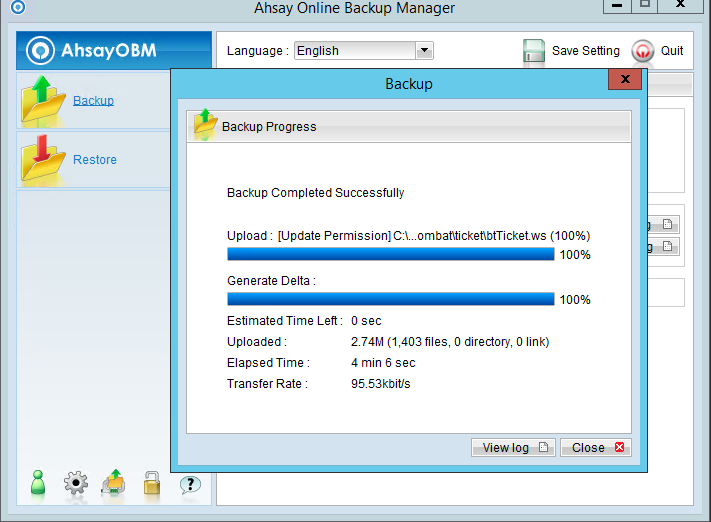This screenshot has width=711, height=522.
Task: Click the Backup Progress header panel
Action: (x=410, y=126)
